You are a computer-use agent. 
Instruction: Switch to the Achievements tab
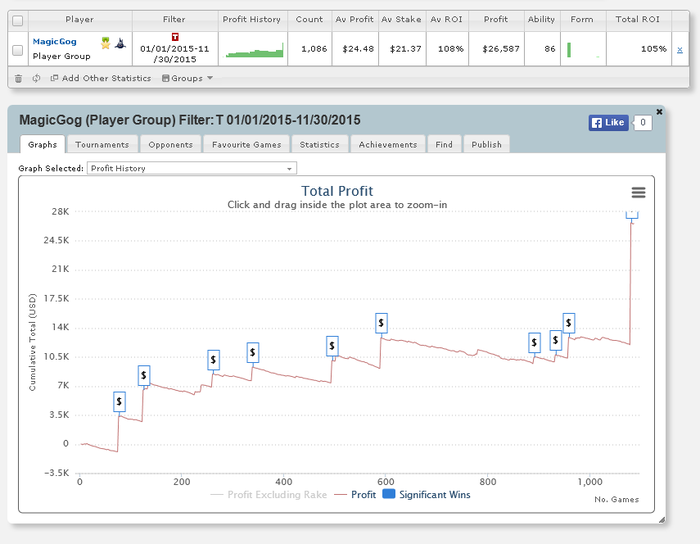click(x=388, y=145)
